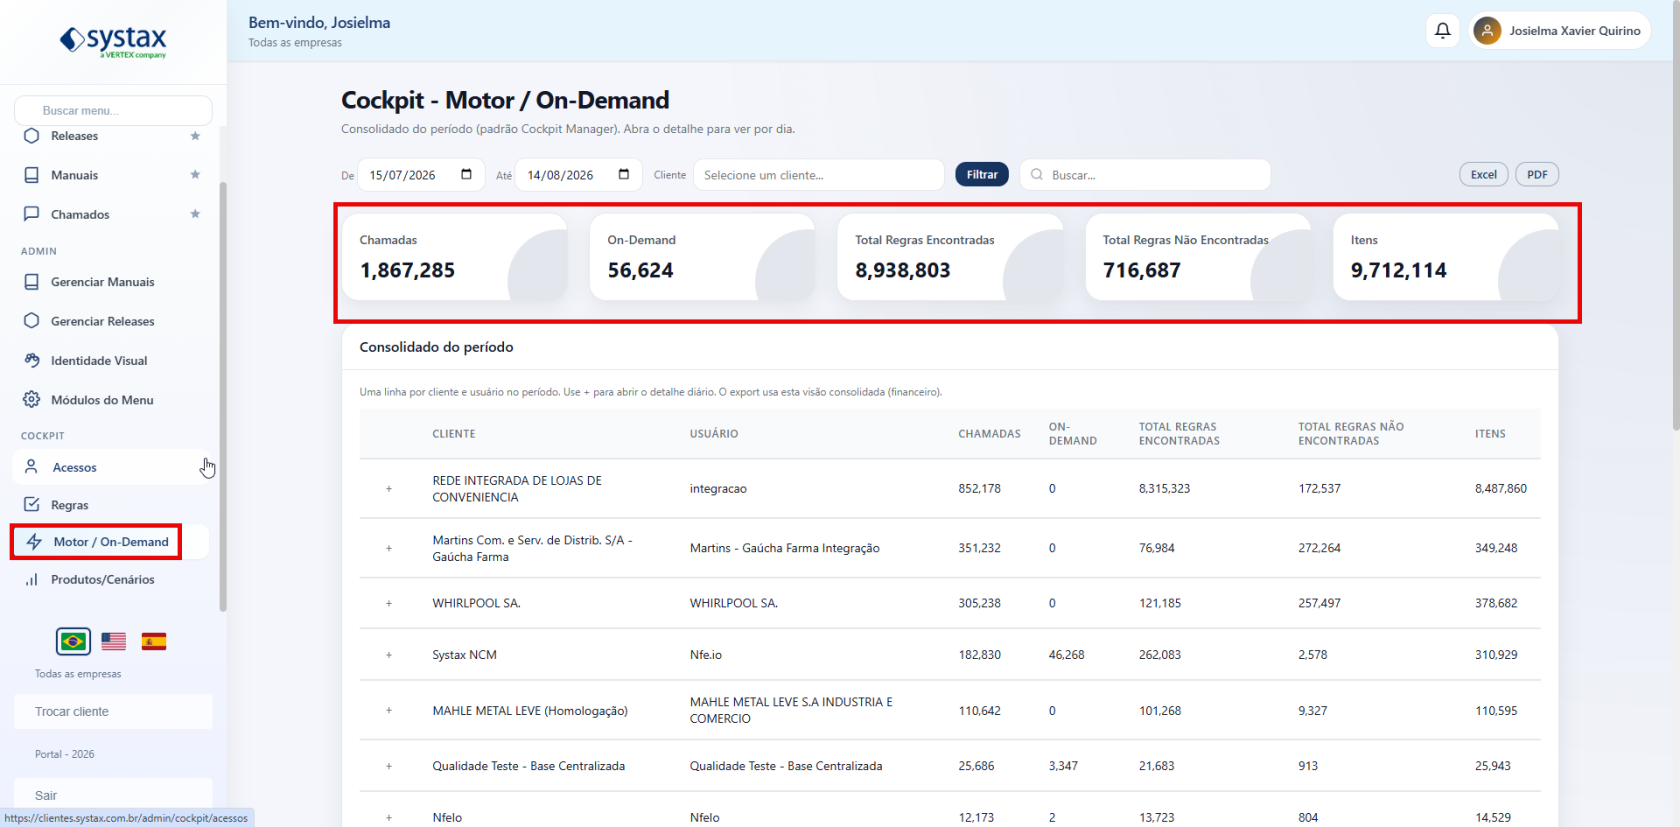Open the De date calendar picker icon

[466, 174]
